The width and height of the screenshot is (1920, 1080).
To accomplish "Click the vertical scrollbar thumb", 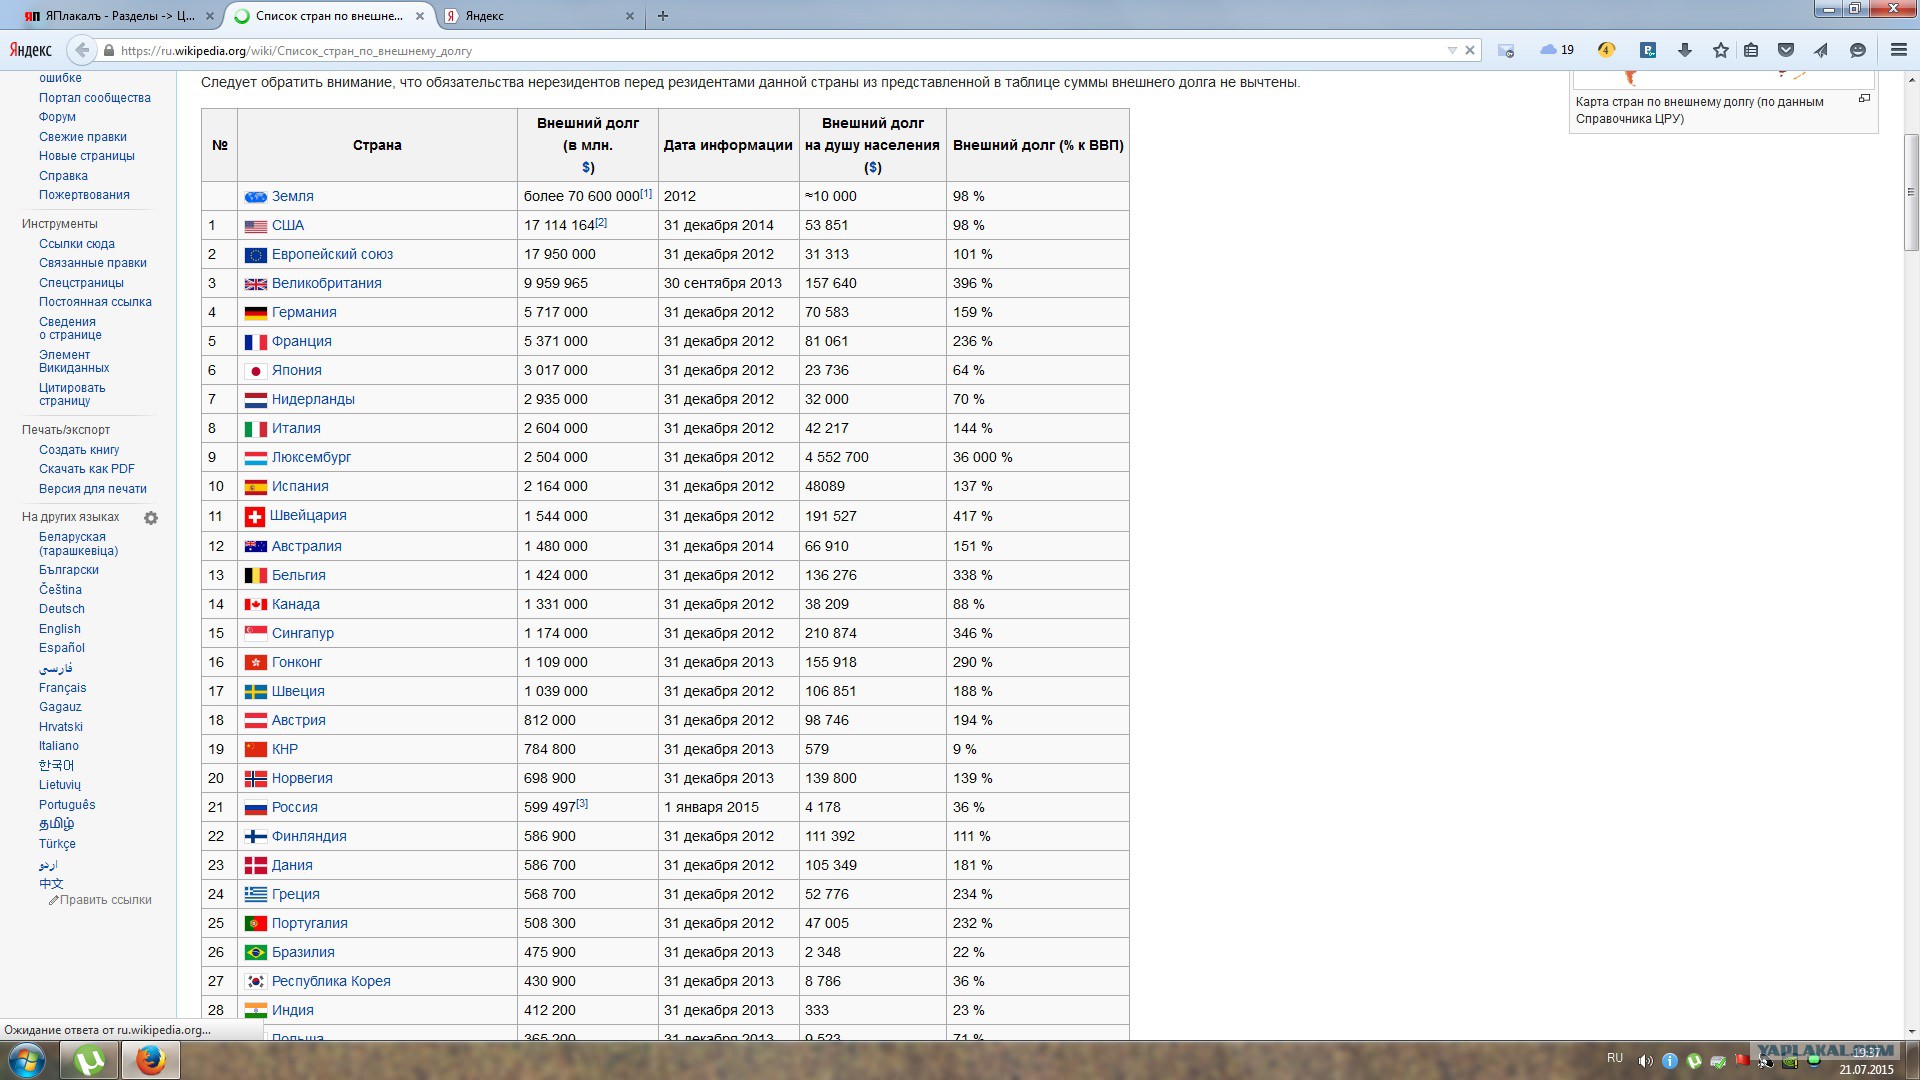I will (1911, 192).
